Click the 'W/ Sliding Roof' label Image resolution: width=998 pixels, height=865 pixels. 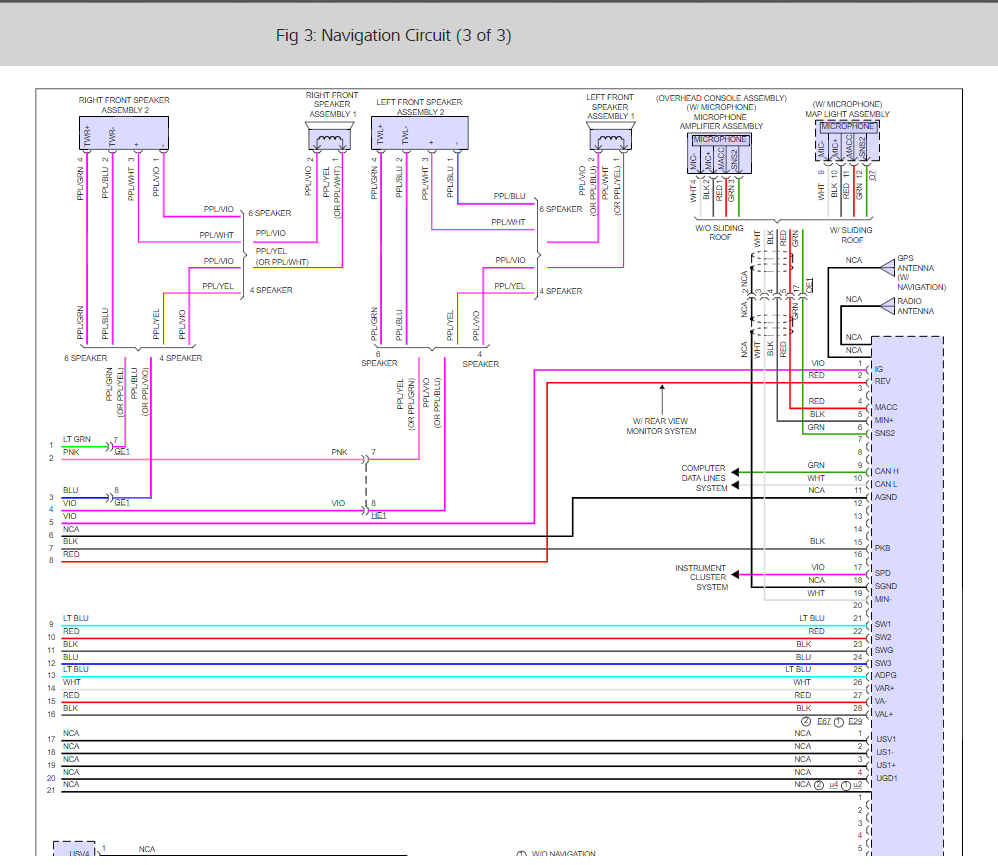pos(852,235)
